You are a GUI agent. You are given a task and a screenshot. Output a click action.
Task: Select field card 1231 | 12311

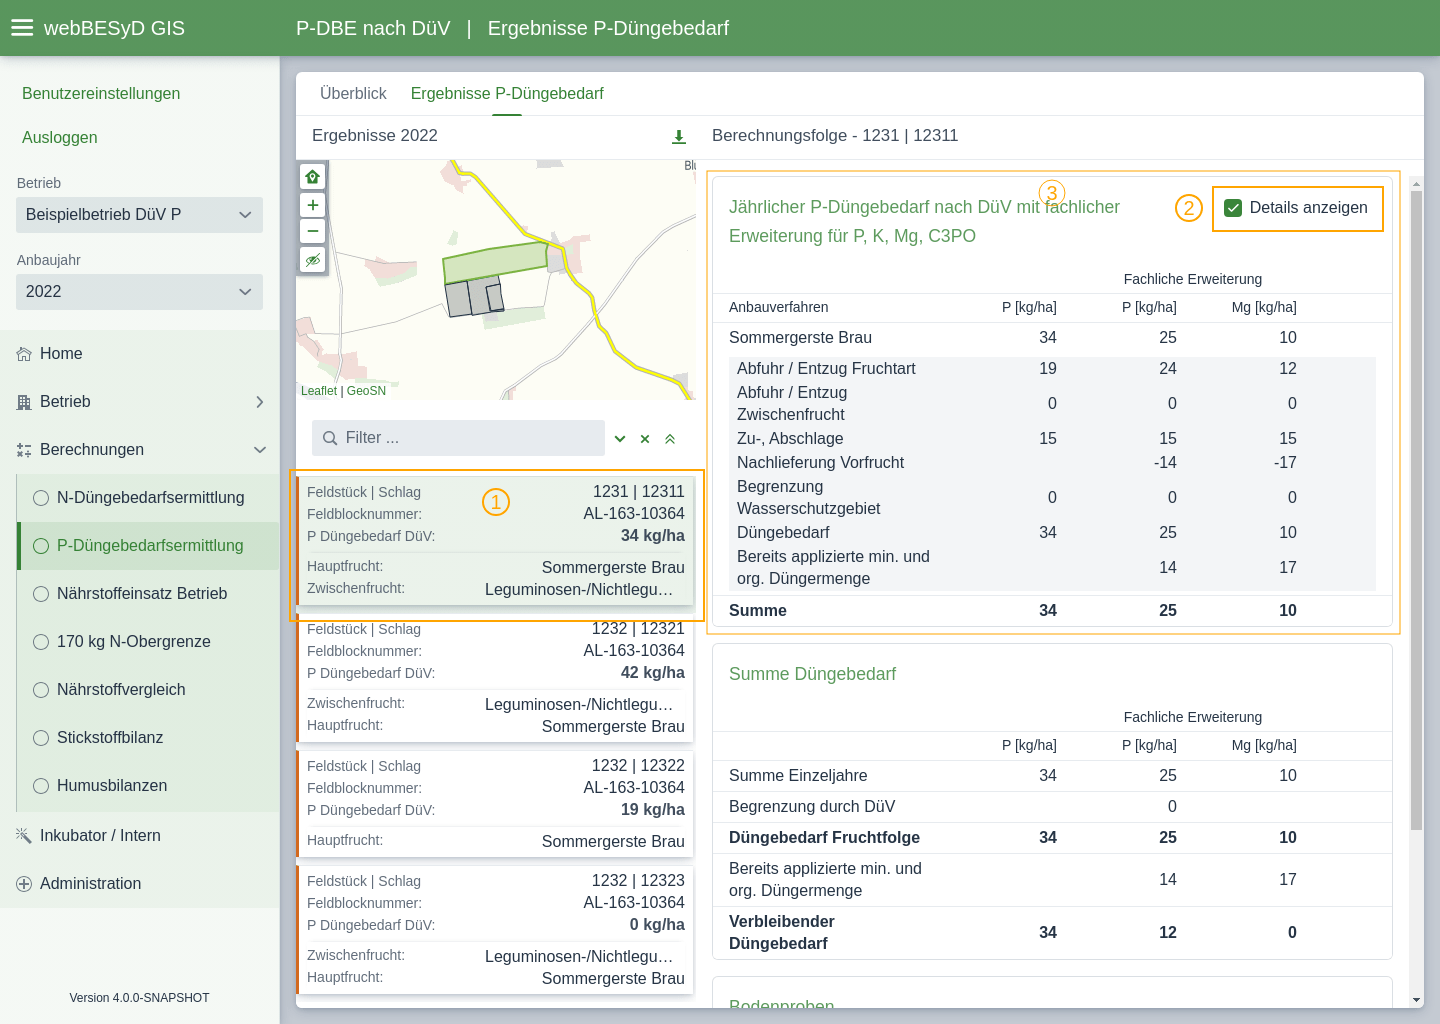[x=495, y=541]
